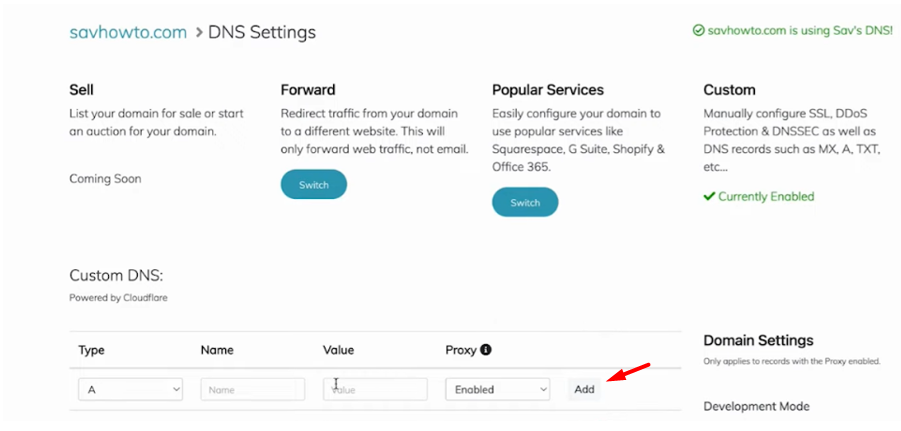Image resolution: width=901 pixels, height=431 pixels.
Task: Click the Currently Enabled checkmark icon
Action: [x=709, y=197]
